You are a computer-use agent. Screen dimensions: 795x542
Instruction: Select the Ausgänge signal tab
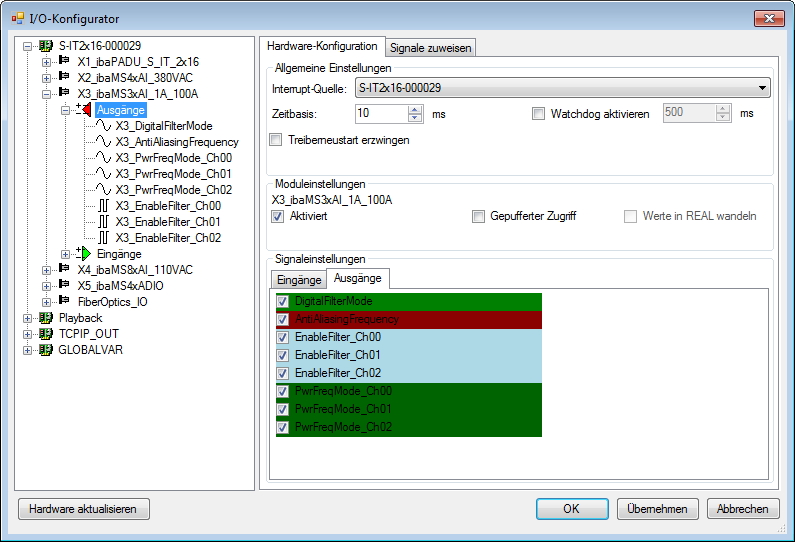click(358, 278)
